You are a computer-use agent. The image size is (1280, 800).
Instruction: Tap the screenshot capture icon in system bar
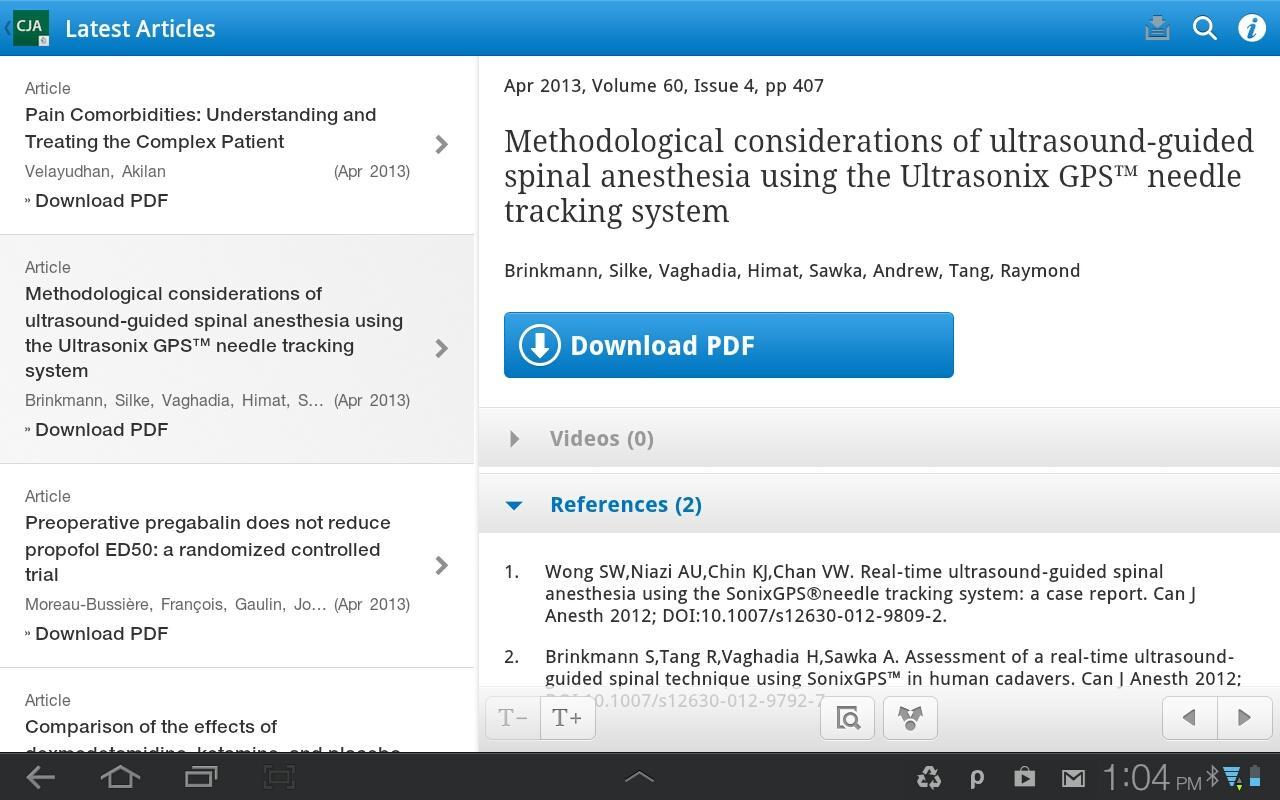279,777
